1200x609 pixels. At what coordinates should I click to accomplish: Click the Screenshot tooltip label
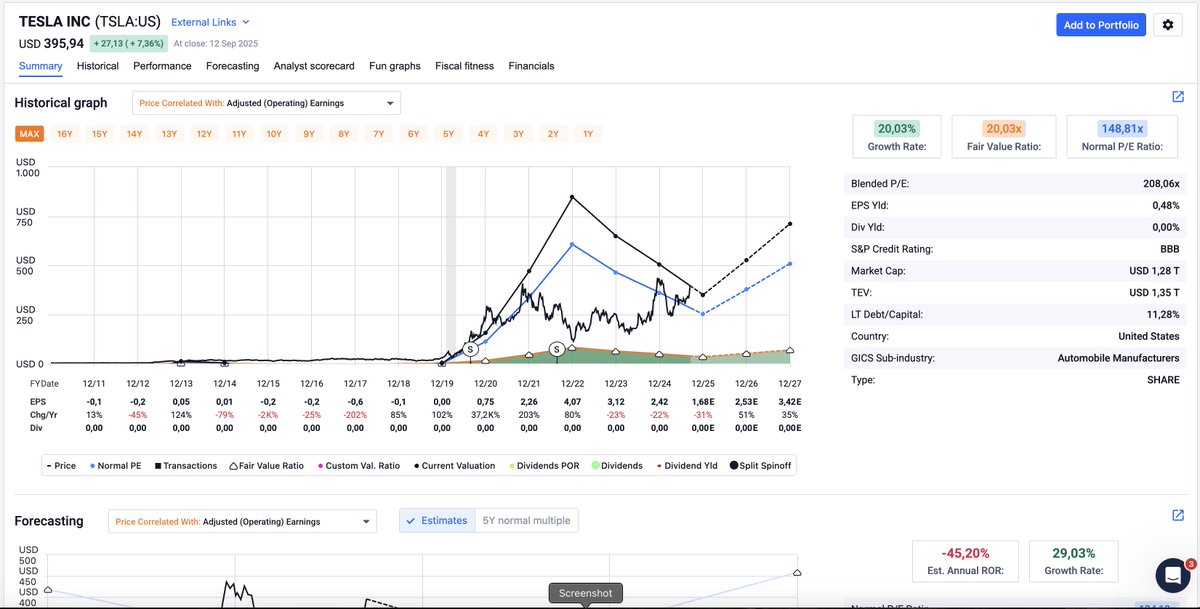pos(586,593)
